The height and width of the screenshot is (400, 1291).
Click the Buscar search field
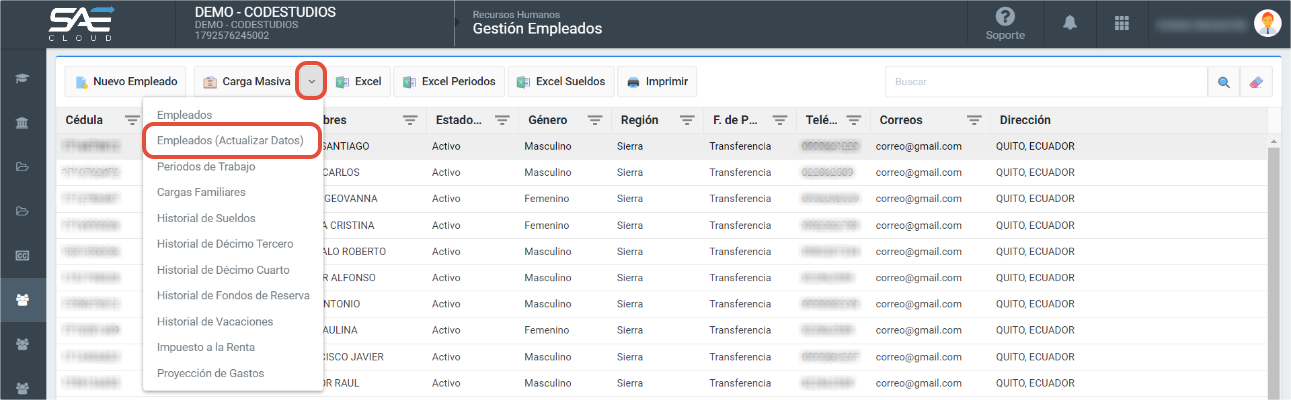click(x=1045, y=82)
